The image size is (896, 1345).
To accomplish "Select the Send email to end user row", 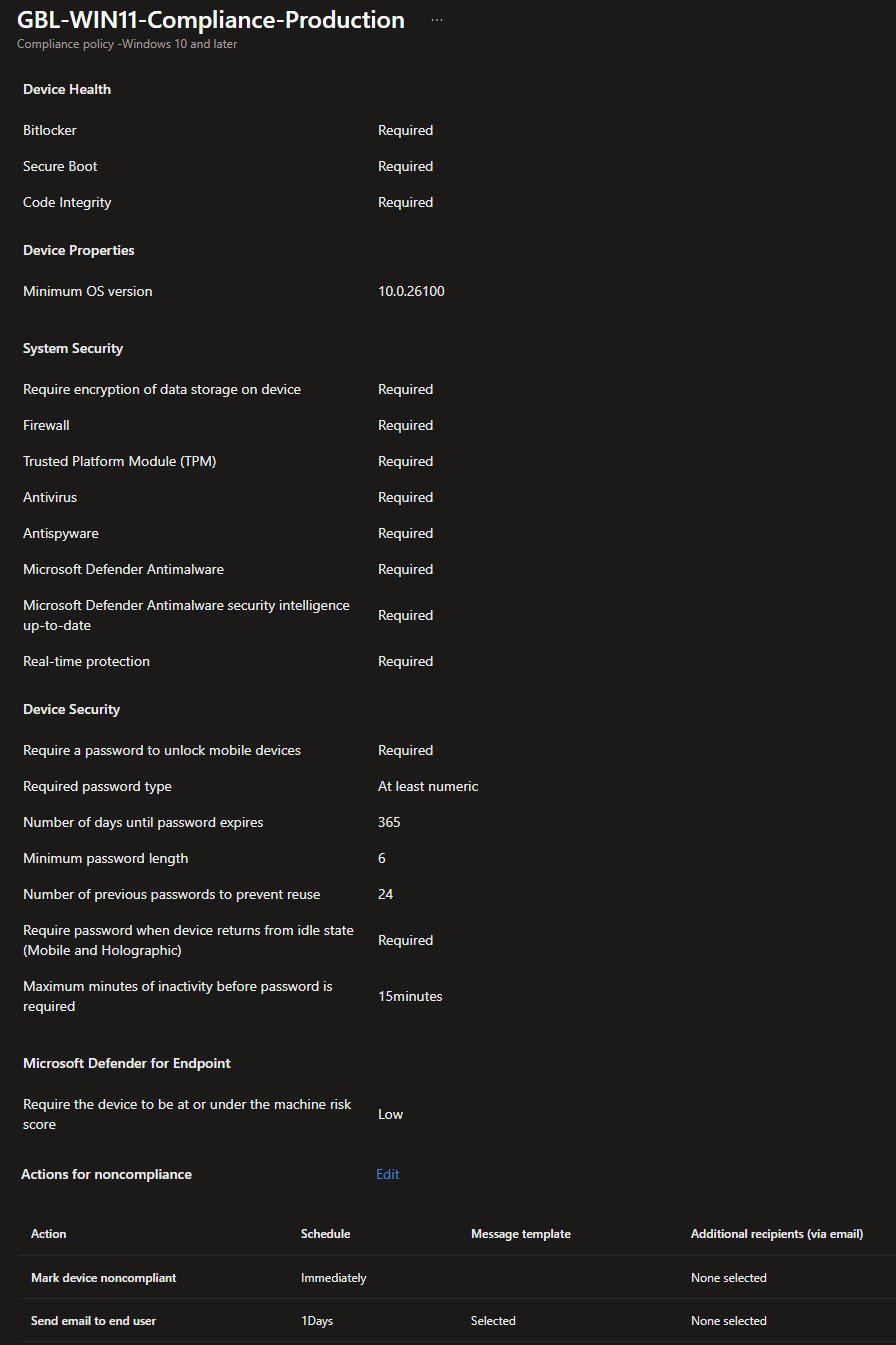I will click(x=93, y=1321).
